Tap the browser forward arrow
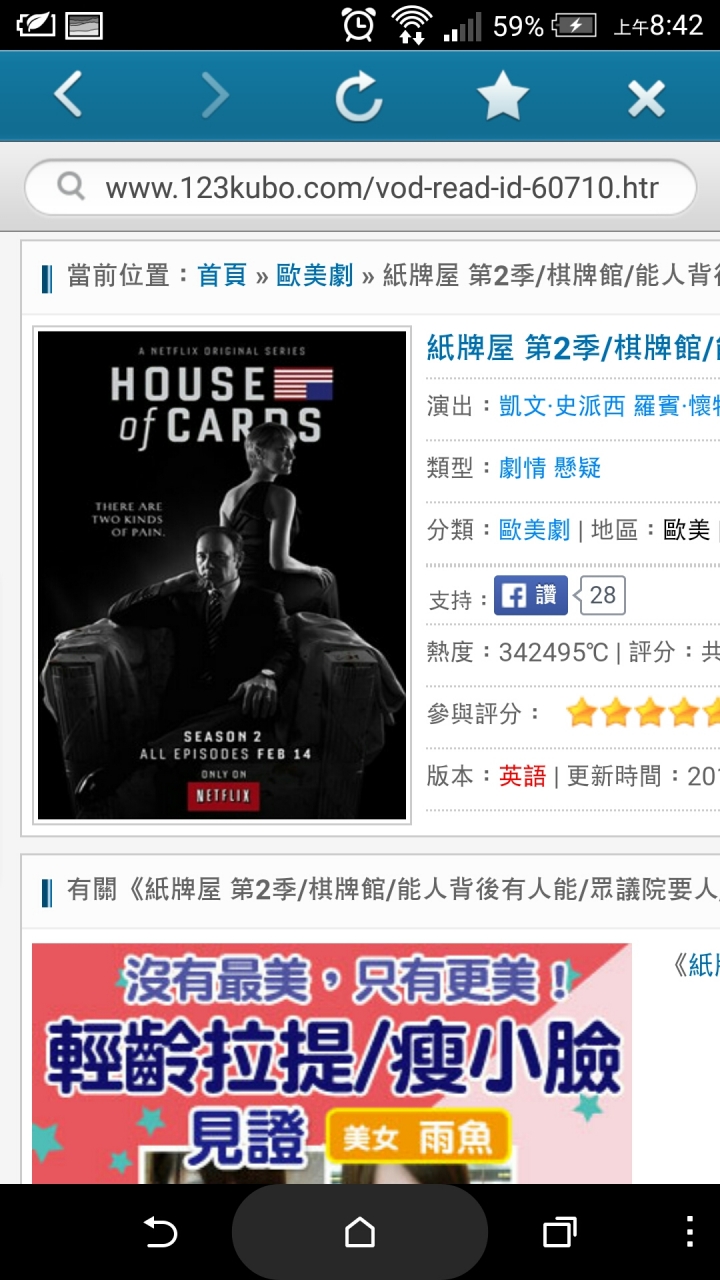 point(215,96)
